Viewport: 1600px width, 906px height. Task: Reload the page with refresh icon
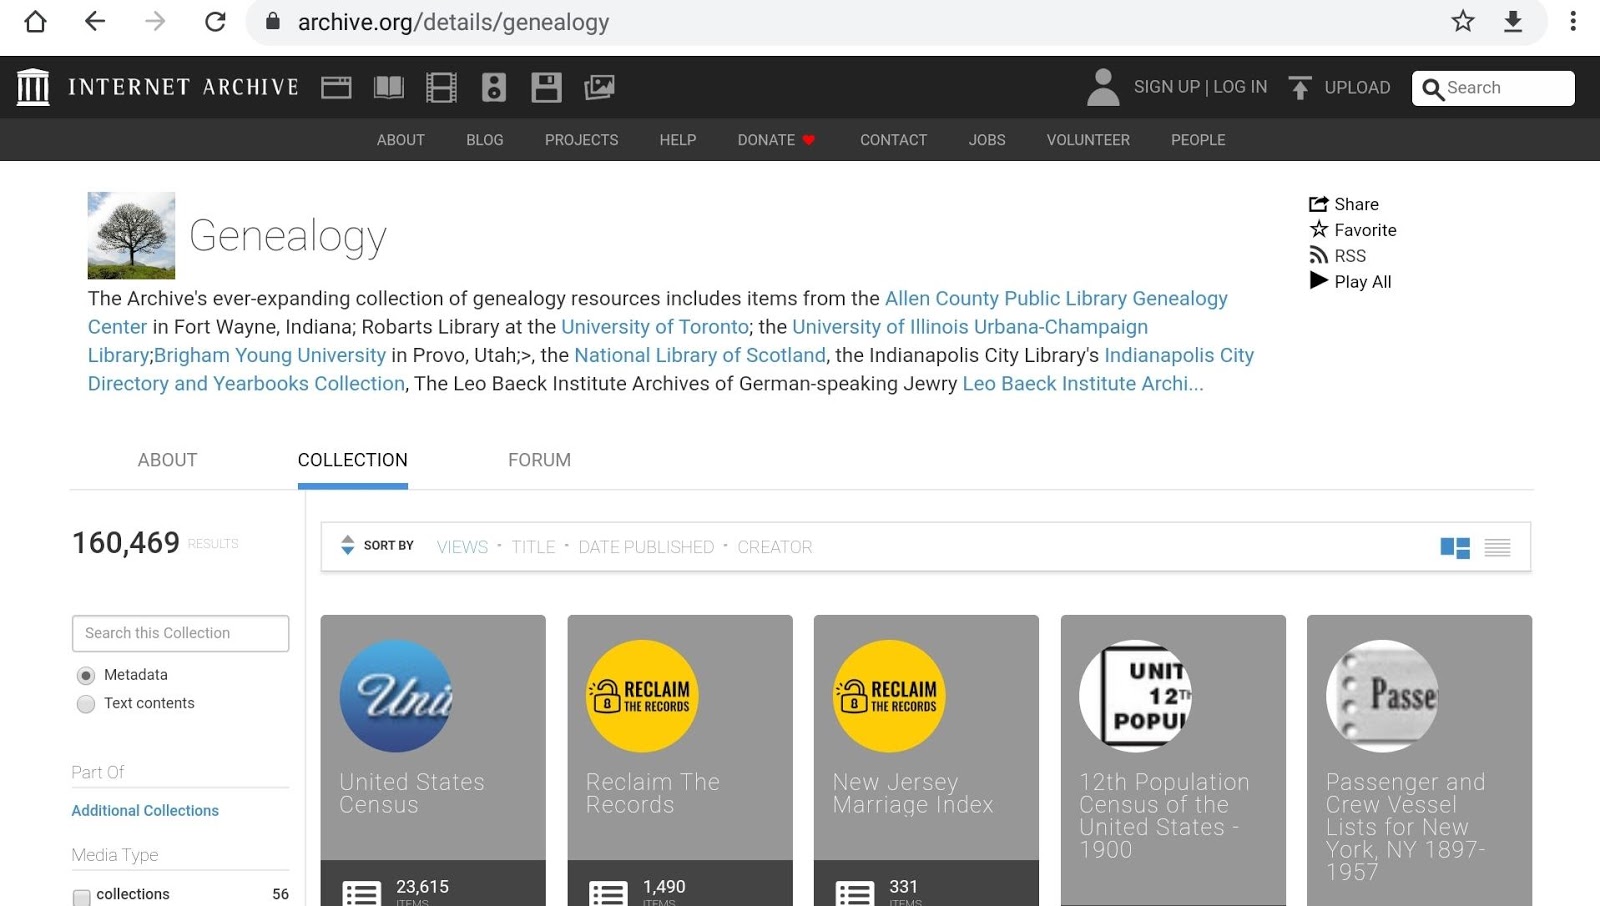tap(215, 21)
